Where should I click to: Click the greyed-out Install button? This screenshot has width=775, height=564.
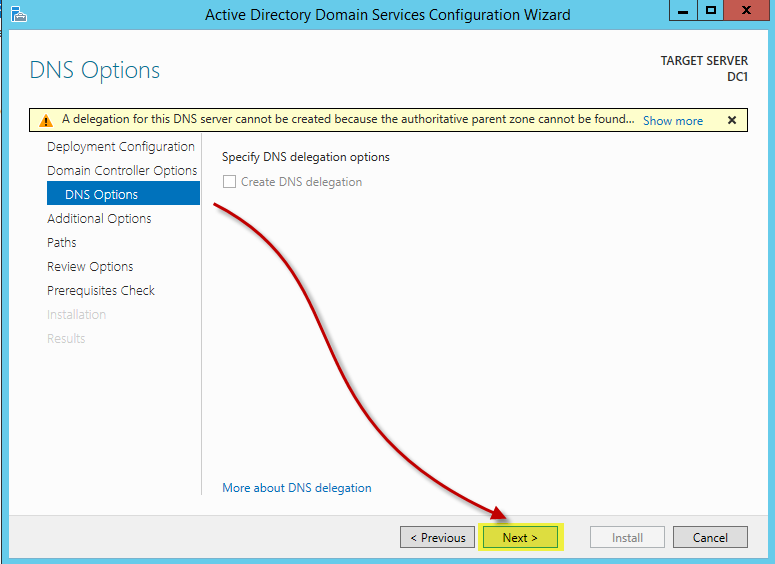coord(627,537)
